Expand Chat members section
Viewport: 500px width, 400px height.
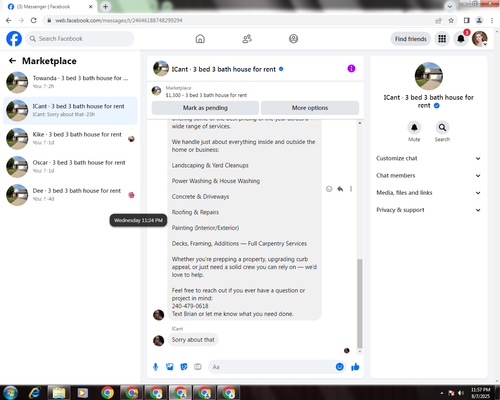[x=428, y=176]
